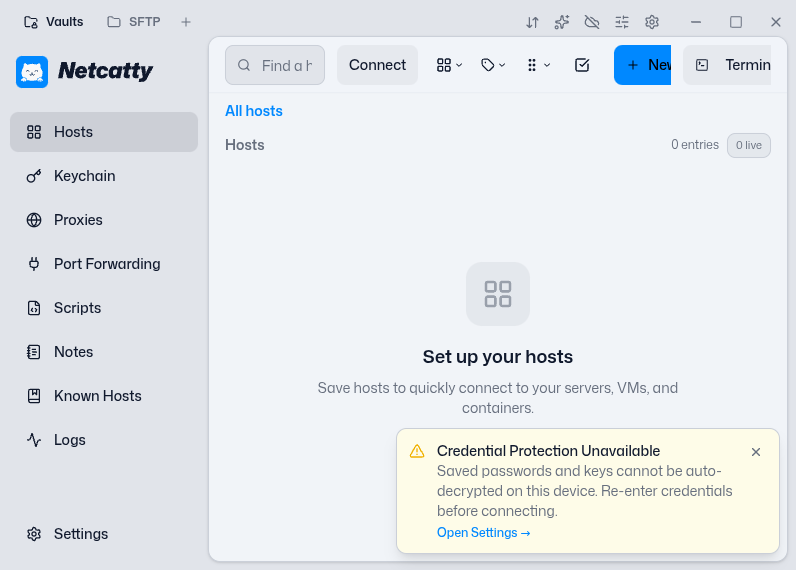Open Port Forwarding section
The width and height of the screenshot is (796, 570).
(104, 264)
